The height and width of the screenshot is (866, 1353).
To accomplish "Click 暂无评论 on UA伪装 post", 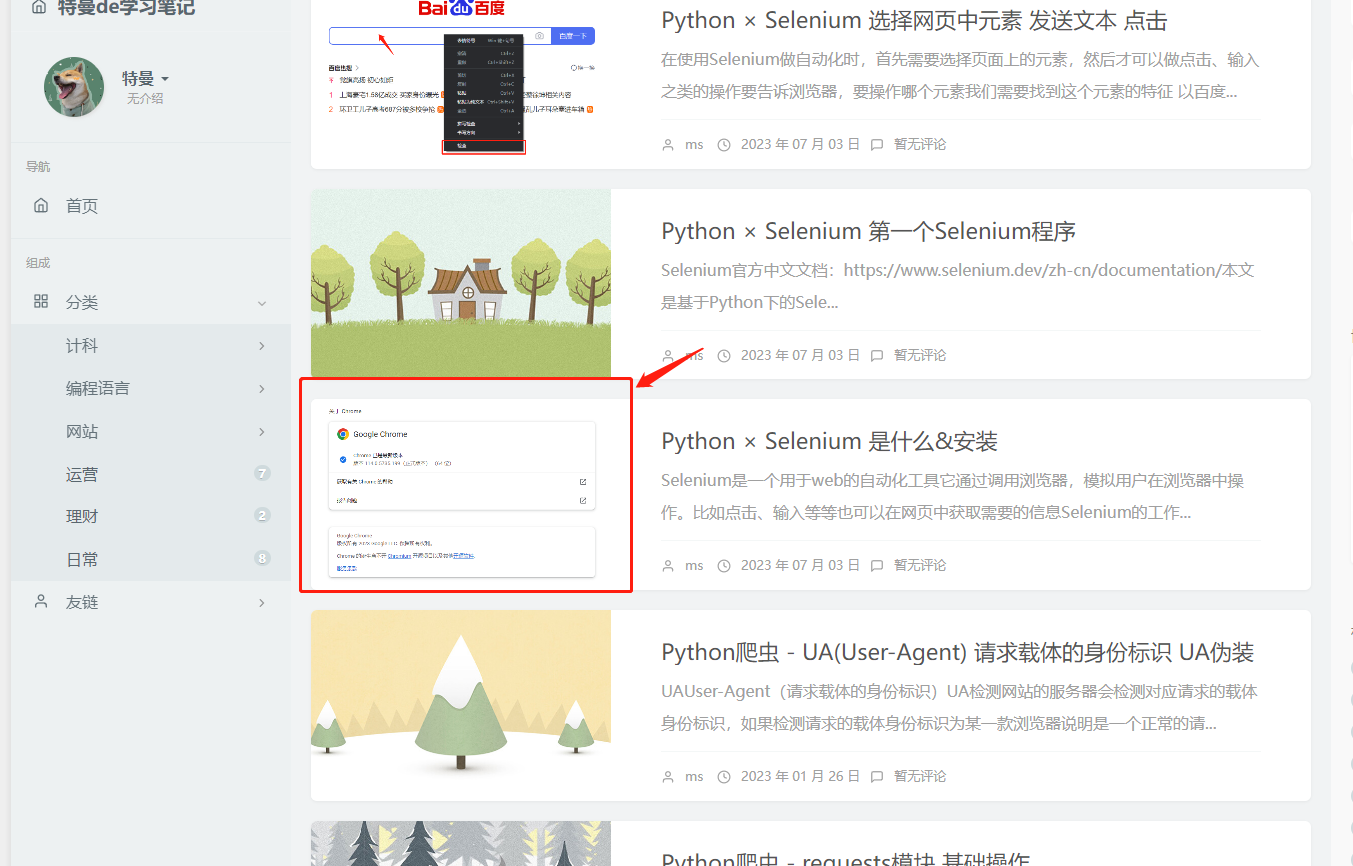I will click(920, 776).
